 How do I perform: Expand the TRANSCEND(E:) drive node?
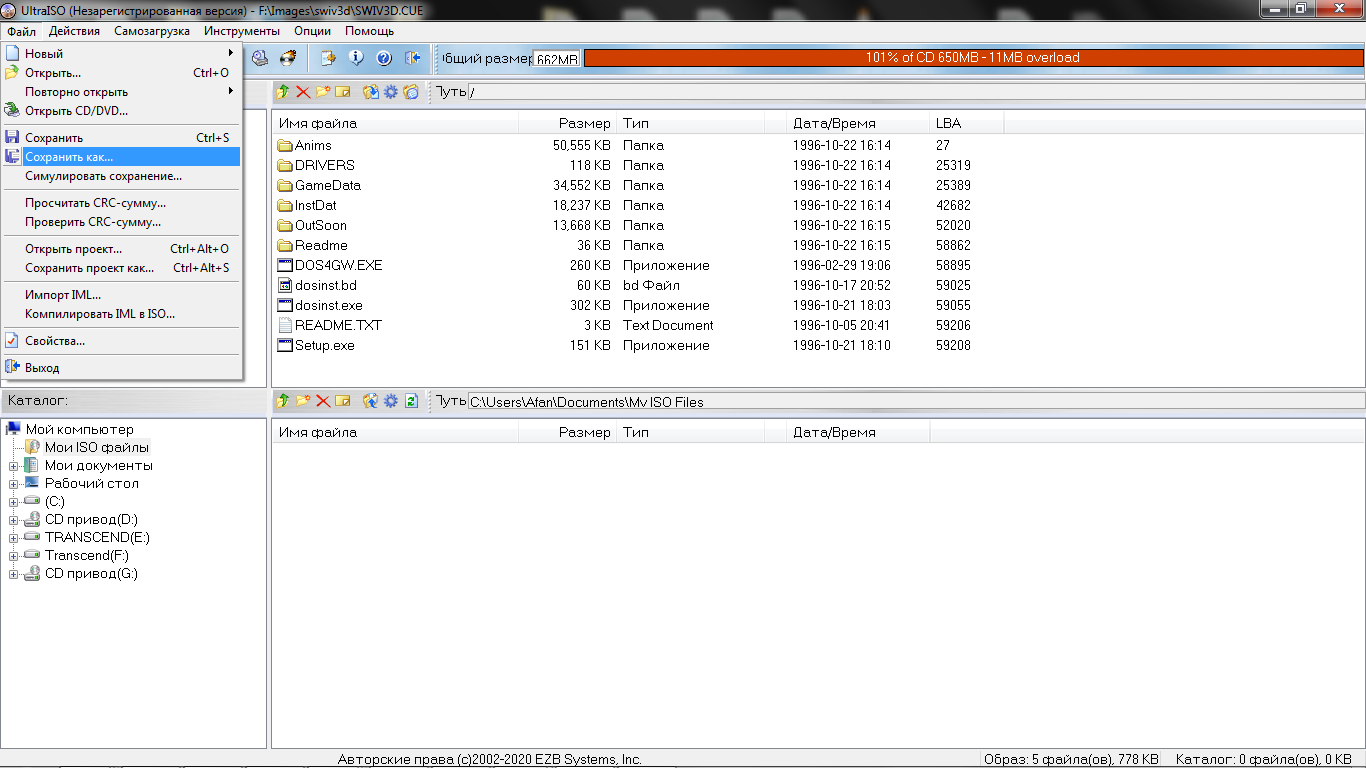click(x=14, y=538)
